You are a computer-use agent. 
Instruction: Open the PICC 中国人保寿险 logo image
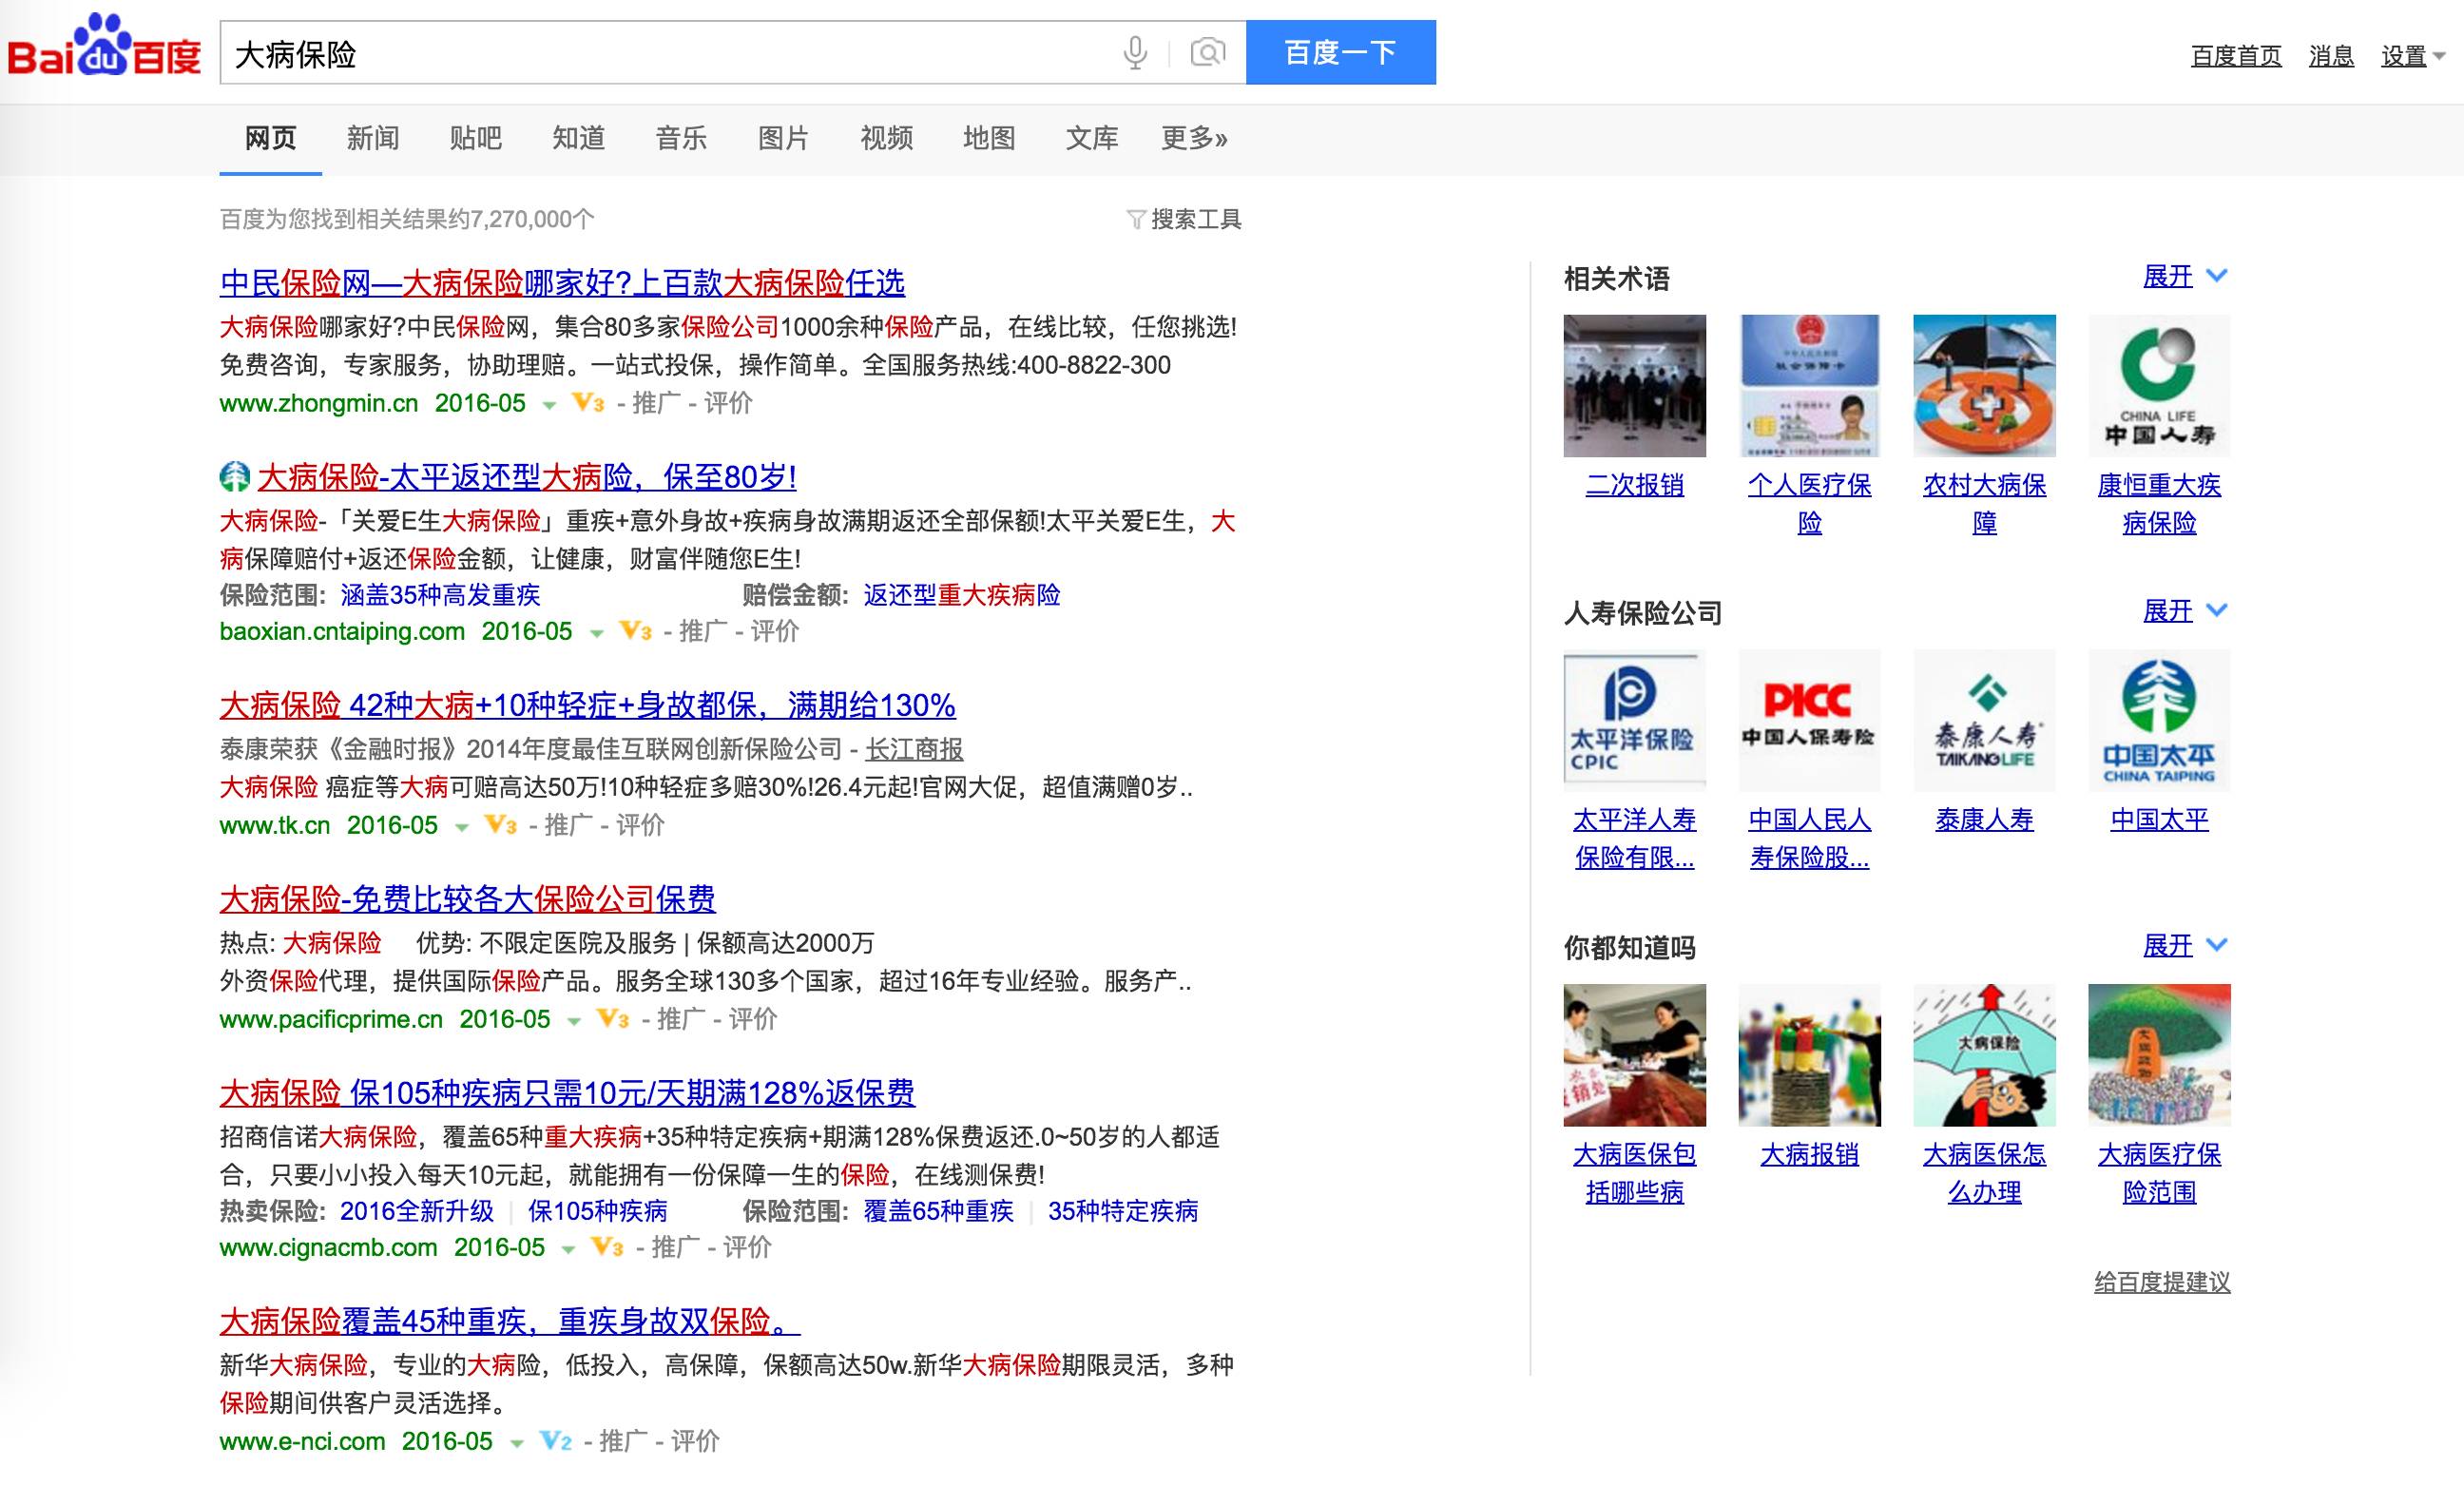pyautogui.click(x=1810, y=720)
